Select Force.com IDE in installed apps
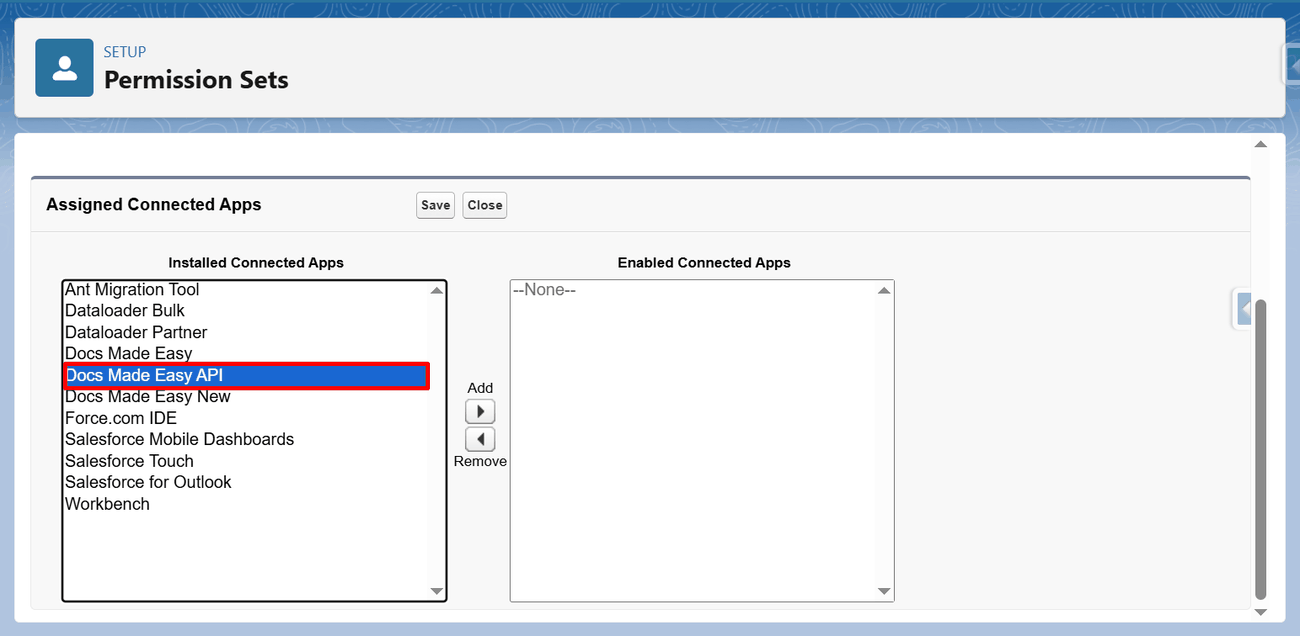1300x636 pixels. click(246, 418)
